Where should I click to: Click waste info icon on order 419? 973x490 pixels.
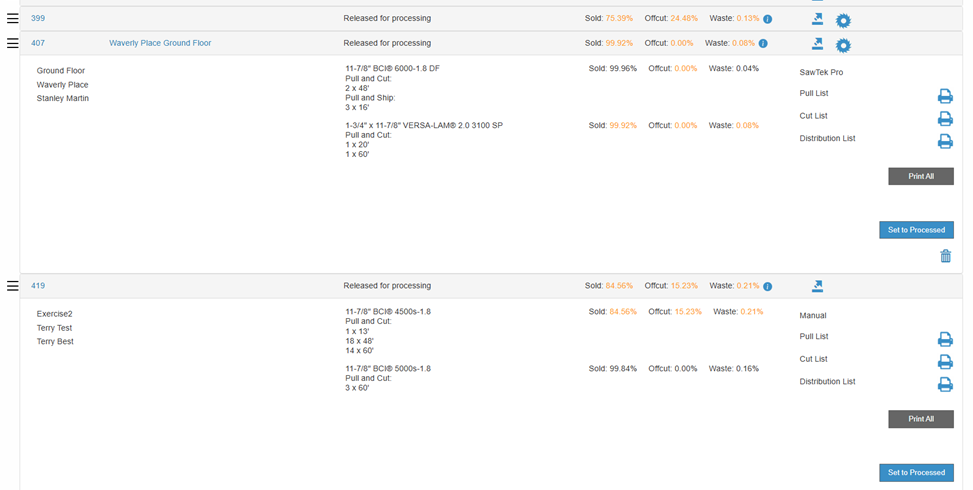click(767, 287)
